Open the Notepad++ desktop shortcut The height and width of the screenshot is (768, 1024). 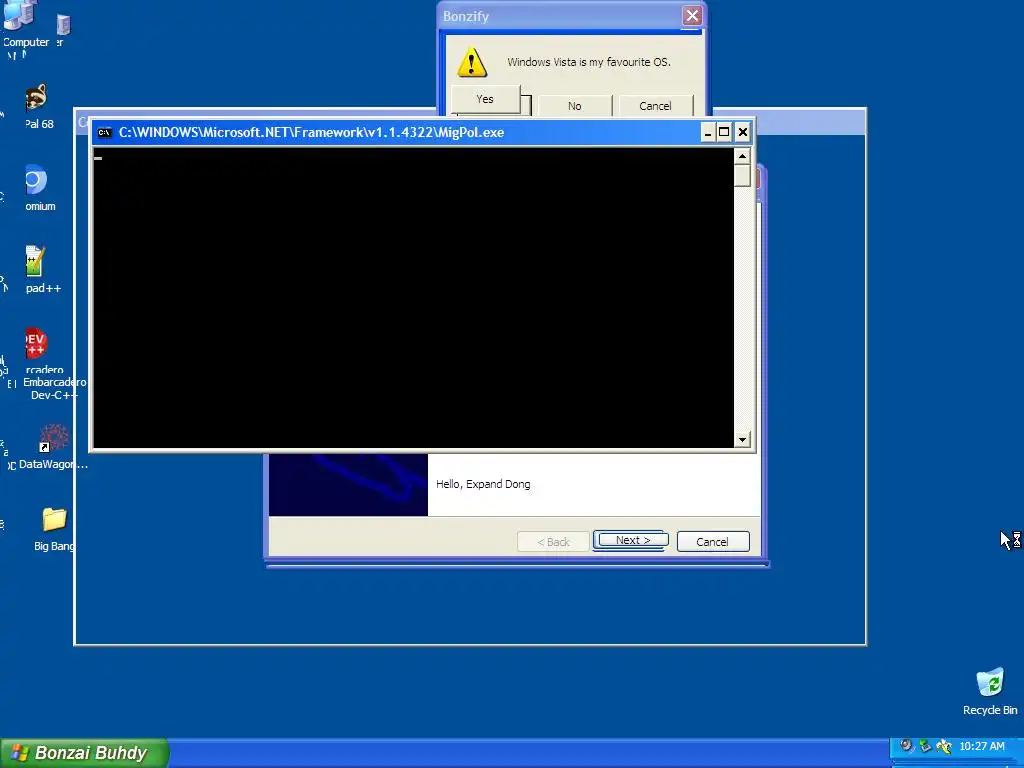39,269
